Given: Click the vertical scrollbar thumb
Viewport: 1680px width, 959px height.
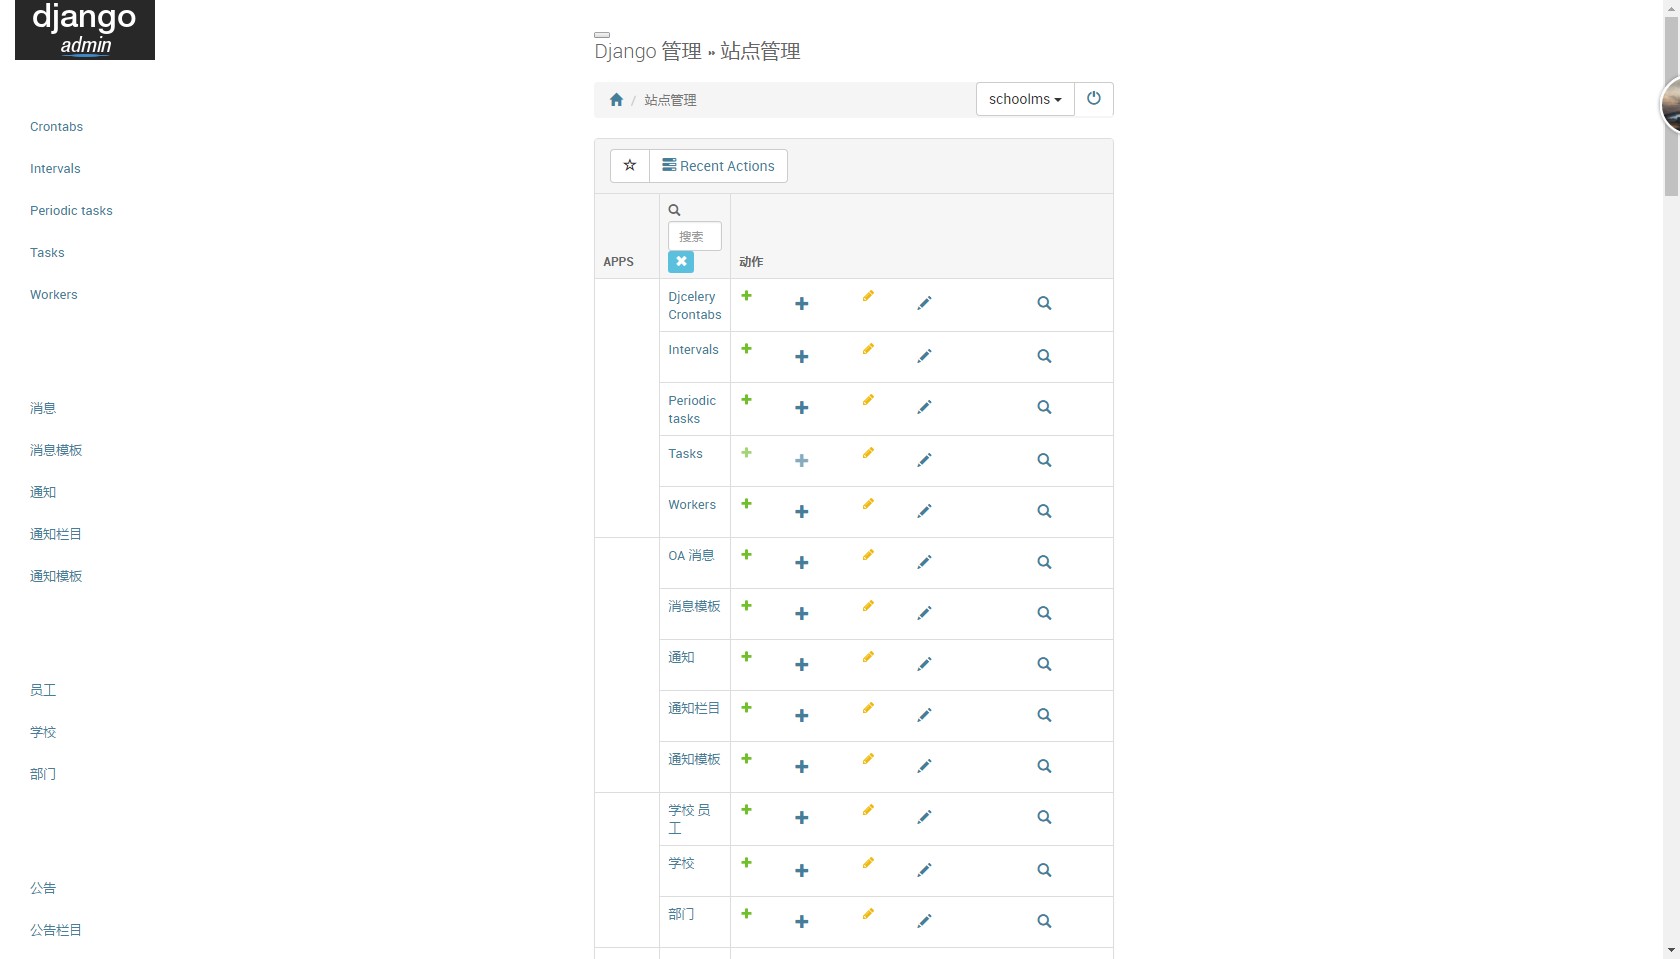Looking at the screenshot, I should pos(1671,105).
